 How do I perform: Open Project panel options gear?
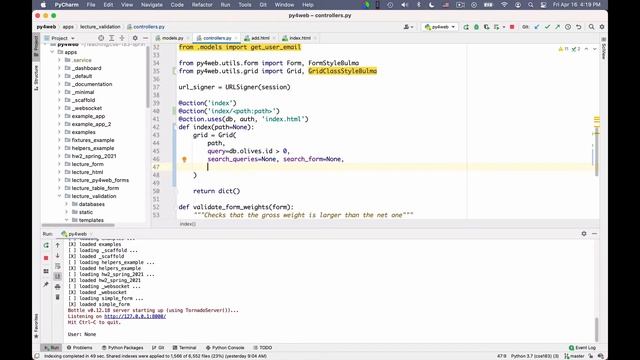[x=135, y=38]
